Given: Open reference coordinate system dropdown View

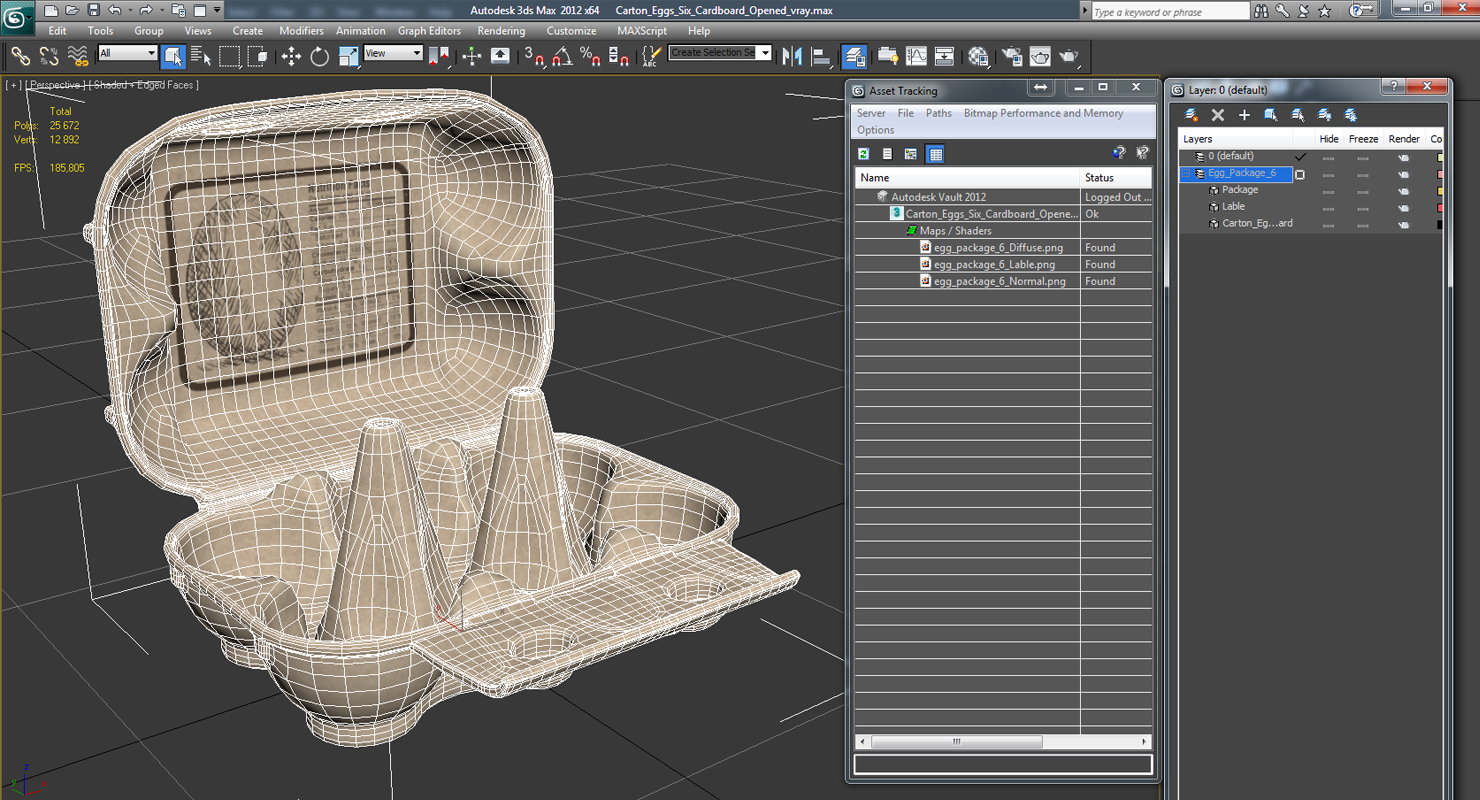Looking at the screenshot, I should (x=393, y=53).
